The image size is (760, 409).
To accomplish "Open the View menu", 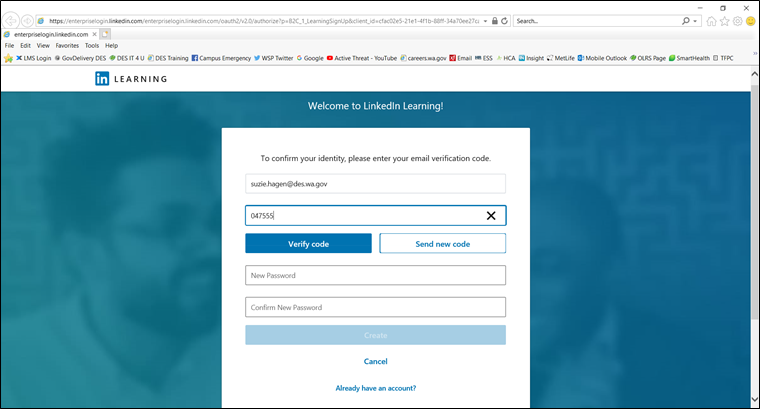I will point(43,46).
